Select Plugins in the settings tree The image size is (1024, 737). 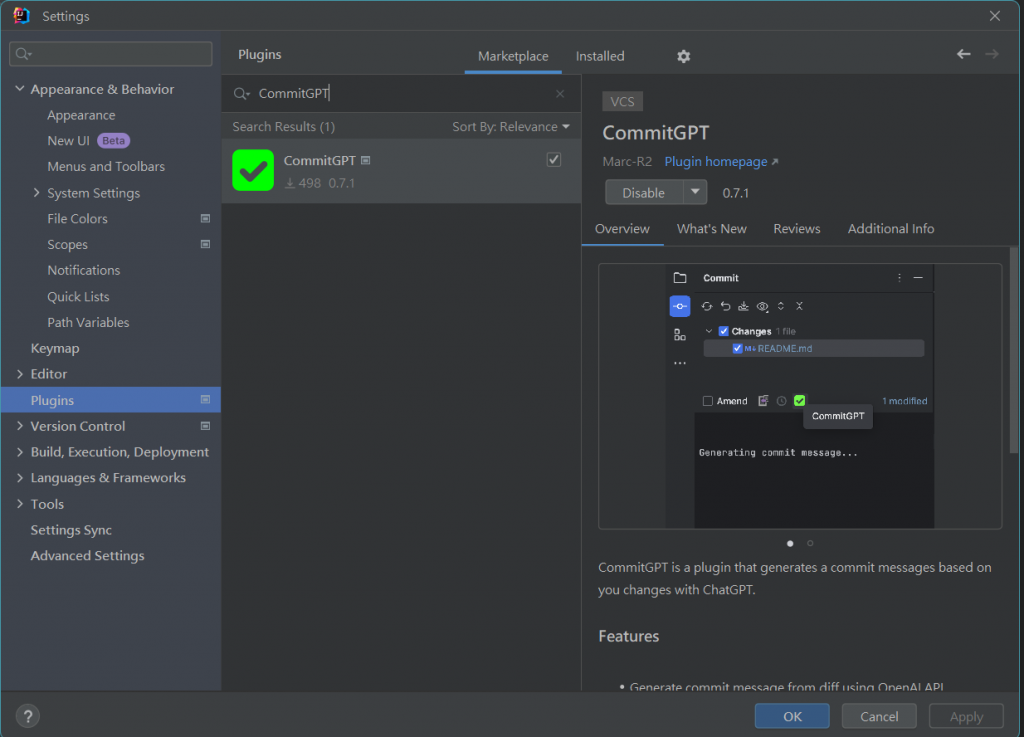pyautogui.click(x=110, y=400)
